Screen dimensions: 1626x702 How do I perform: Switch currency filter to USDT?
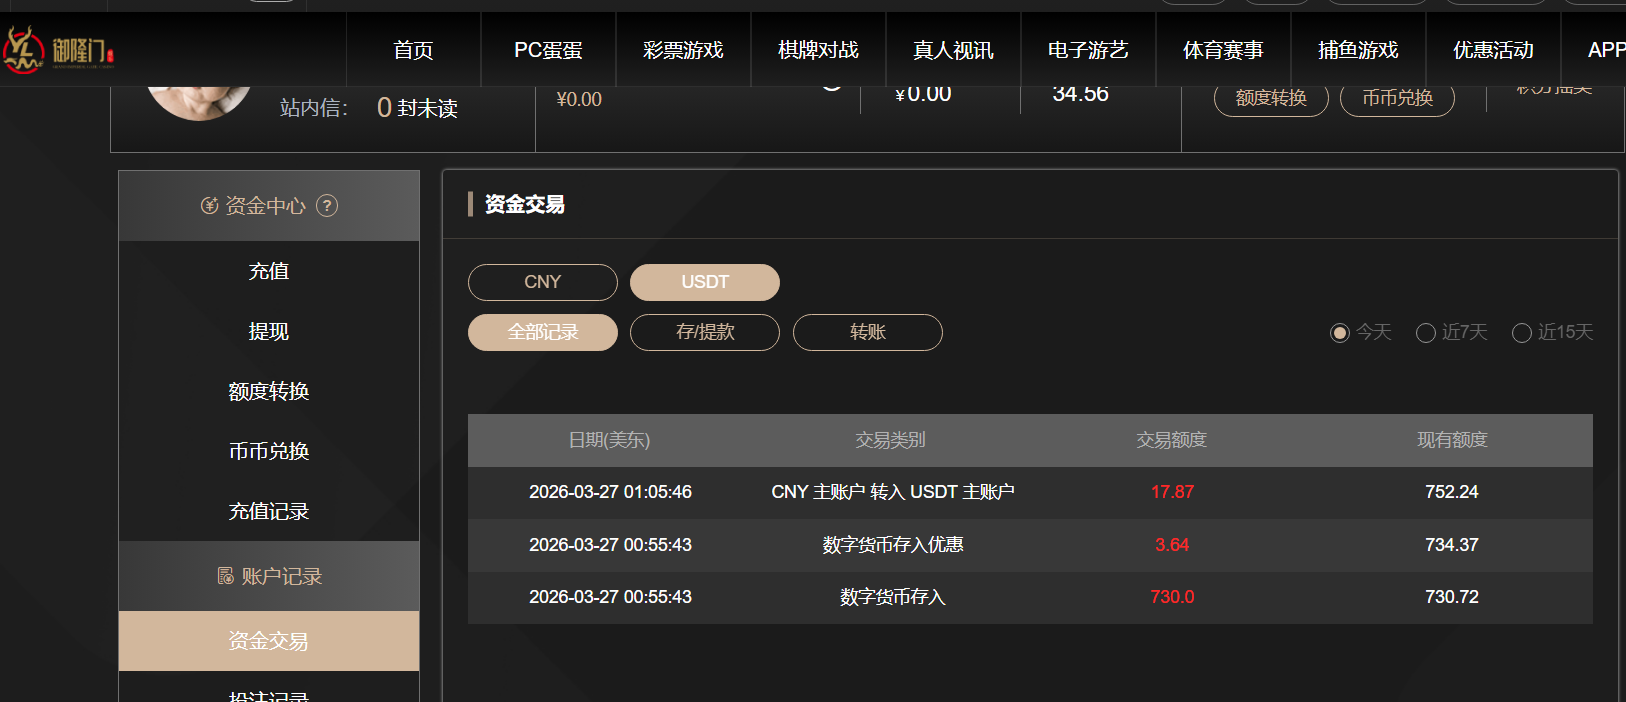[x=705, y=282]
